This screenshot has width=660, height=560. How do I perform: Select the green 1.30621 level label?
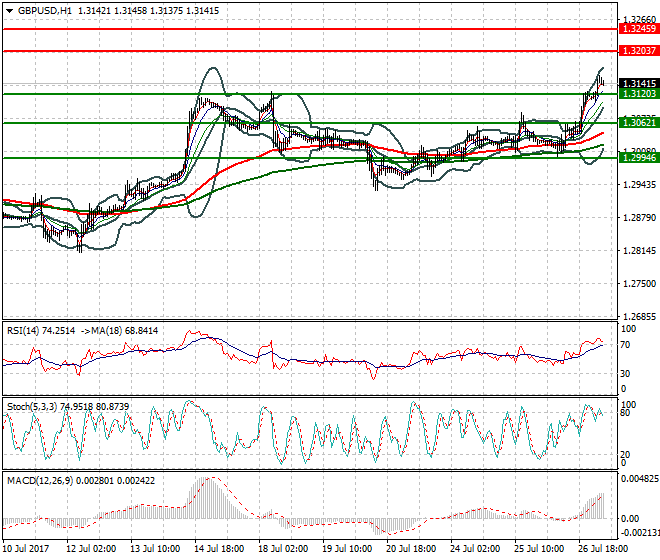[x=639, y=123]
